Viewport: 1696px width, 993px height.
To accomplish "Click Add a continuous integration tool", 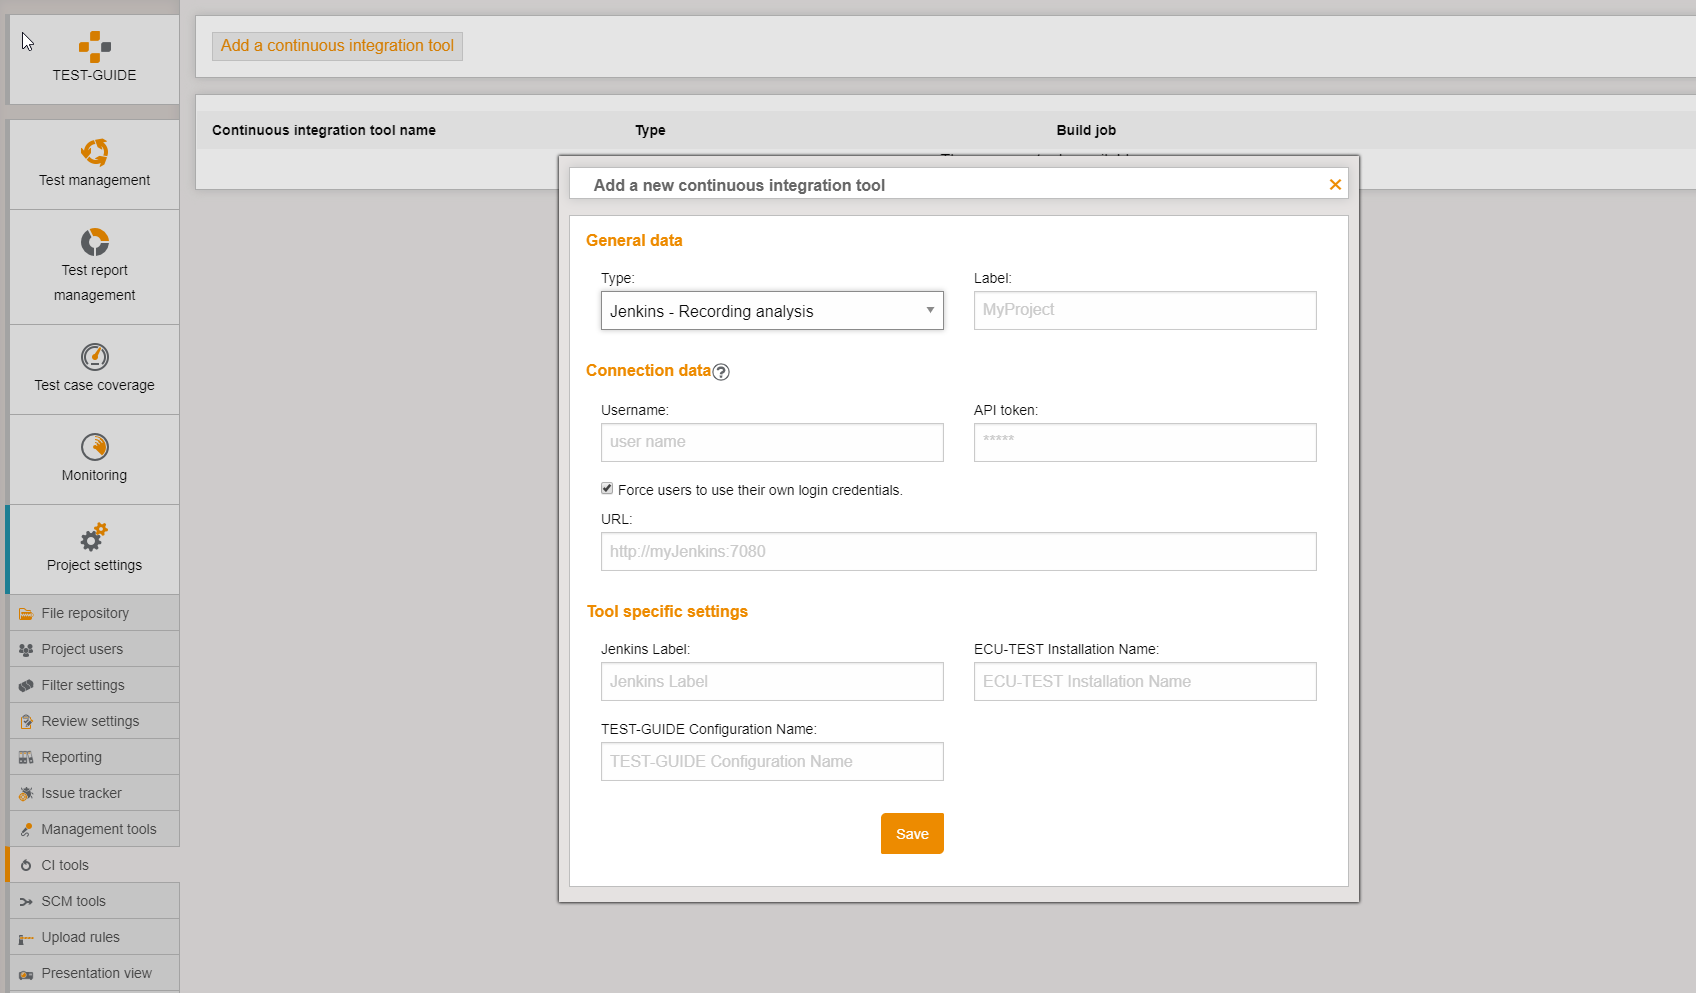I will (336, 45).
